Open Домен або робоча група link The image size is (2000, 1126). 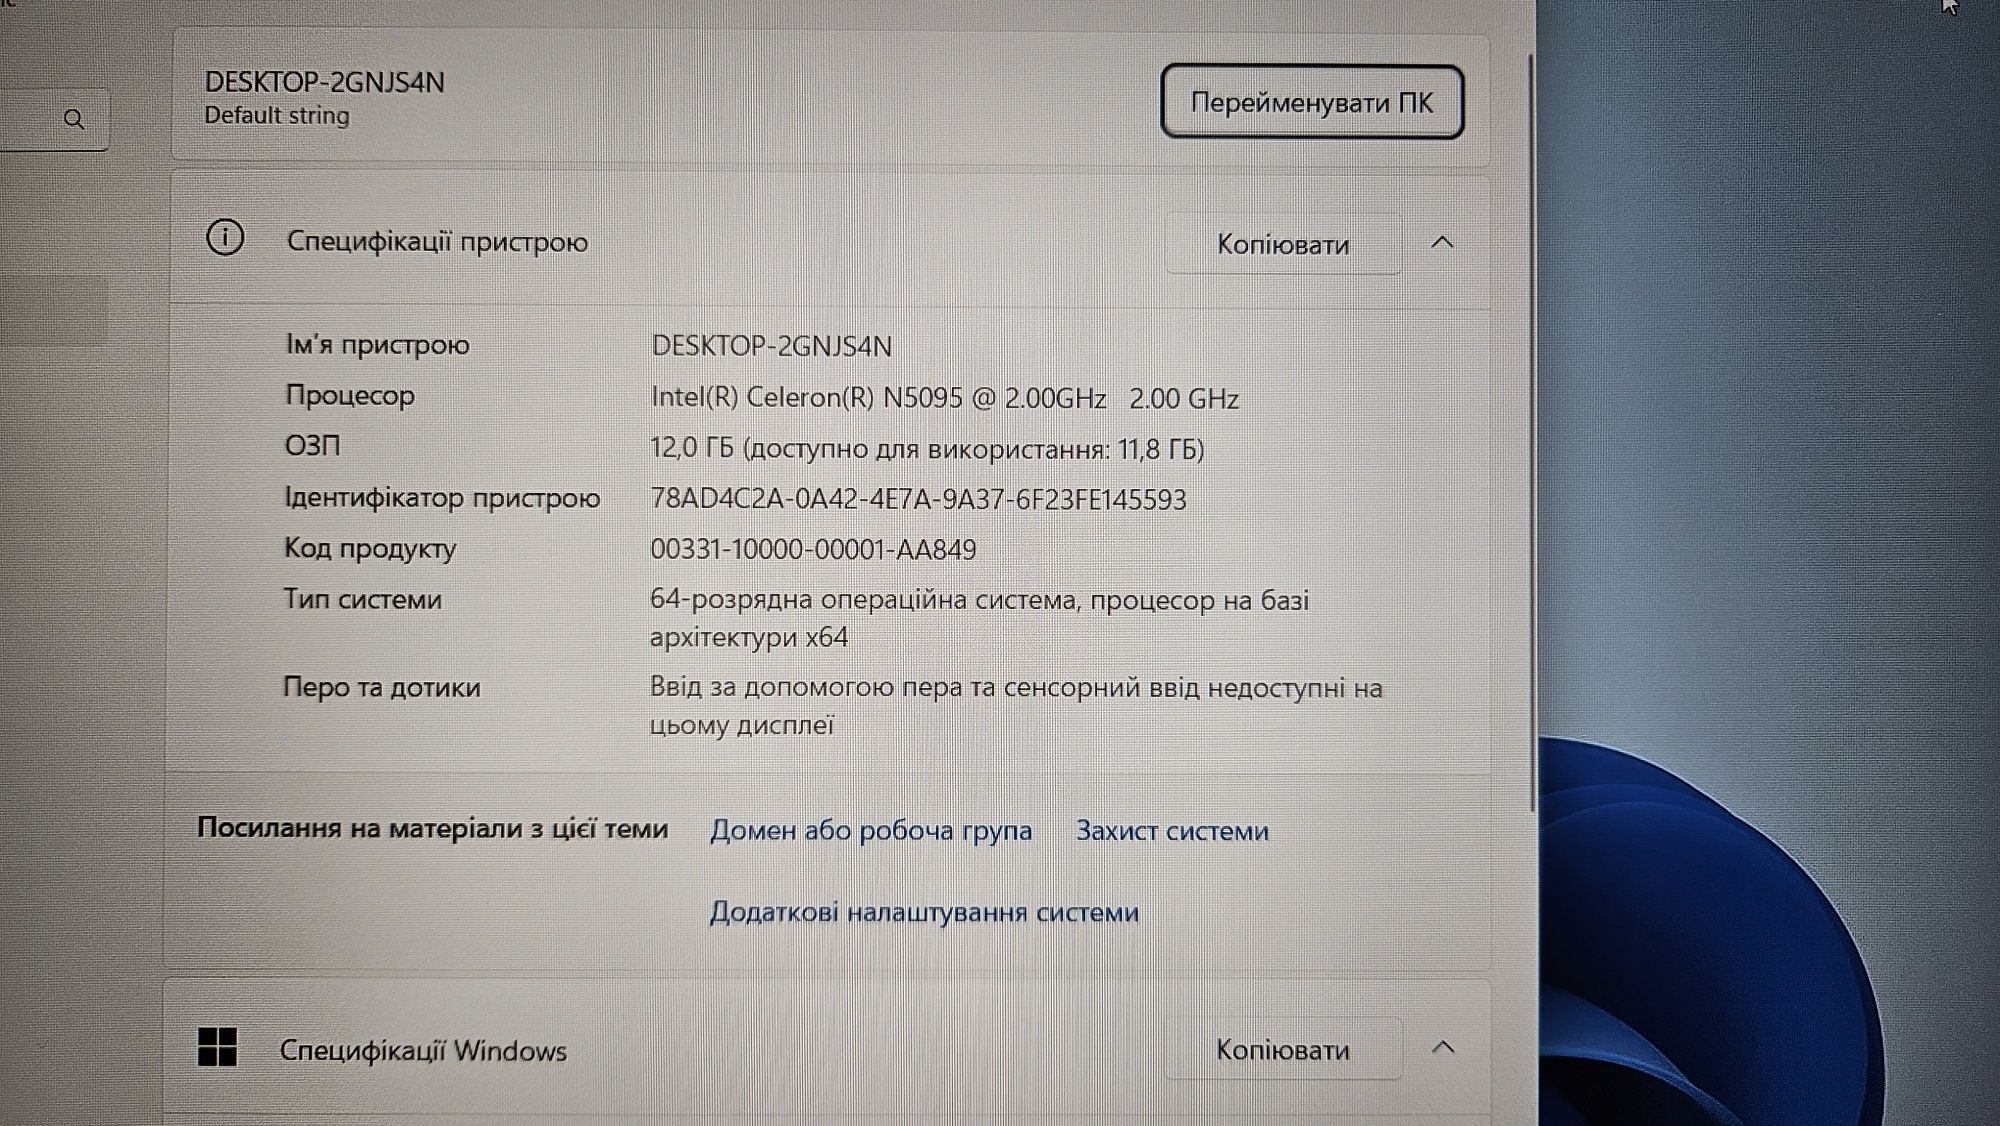pos(871,830)
